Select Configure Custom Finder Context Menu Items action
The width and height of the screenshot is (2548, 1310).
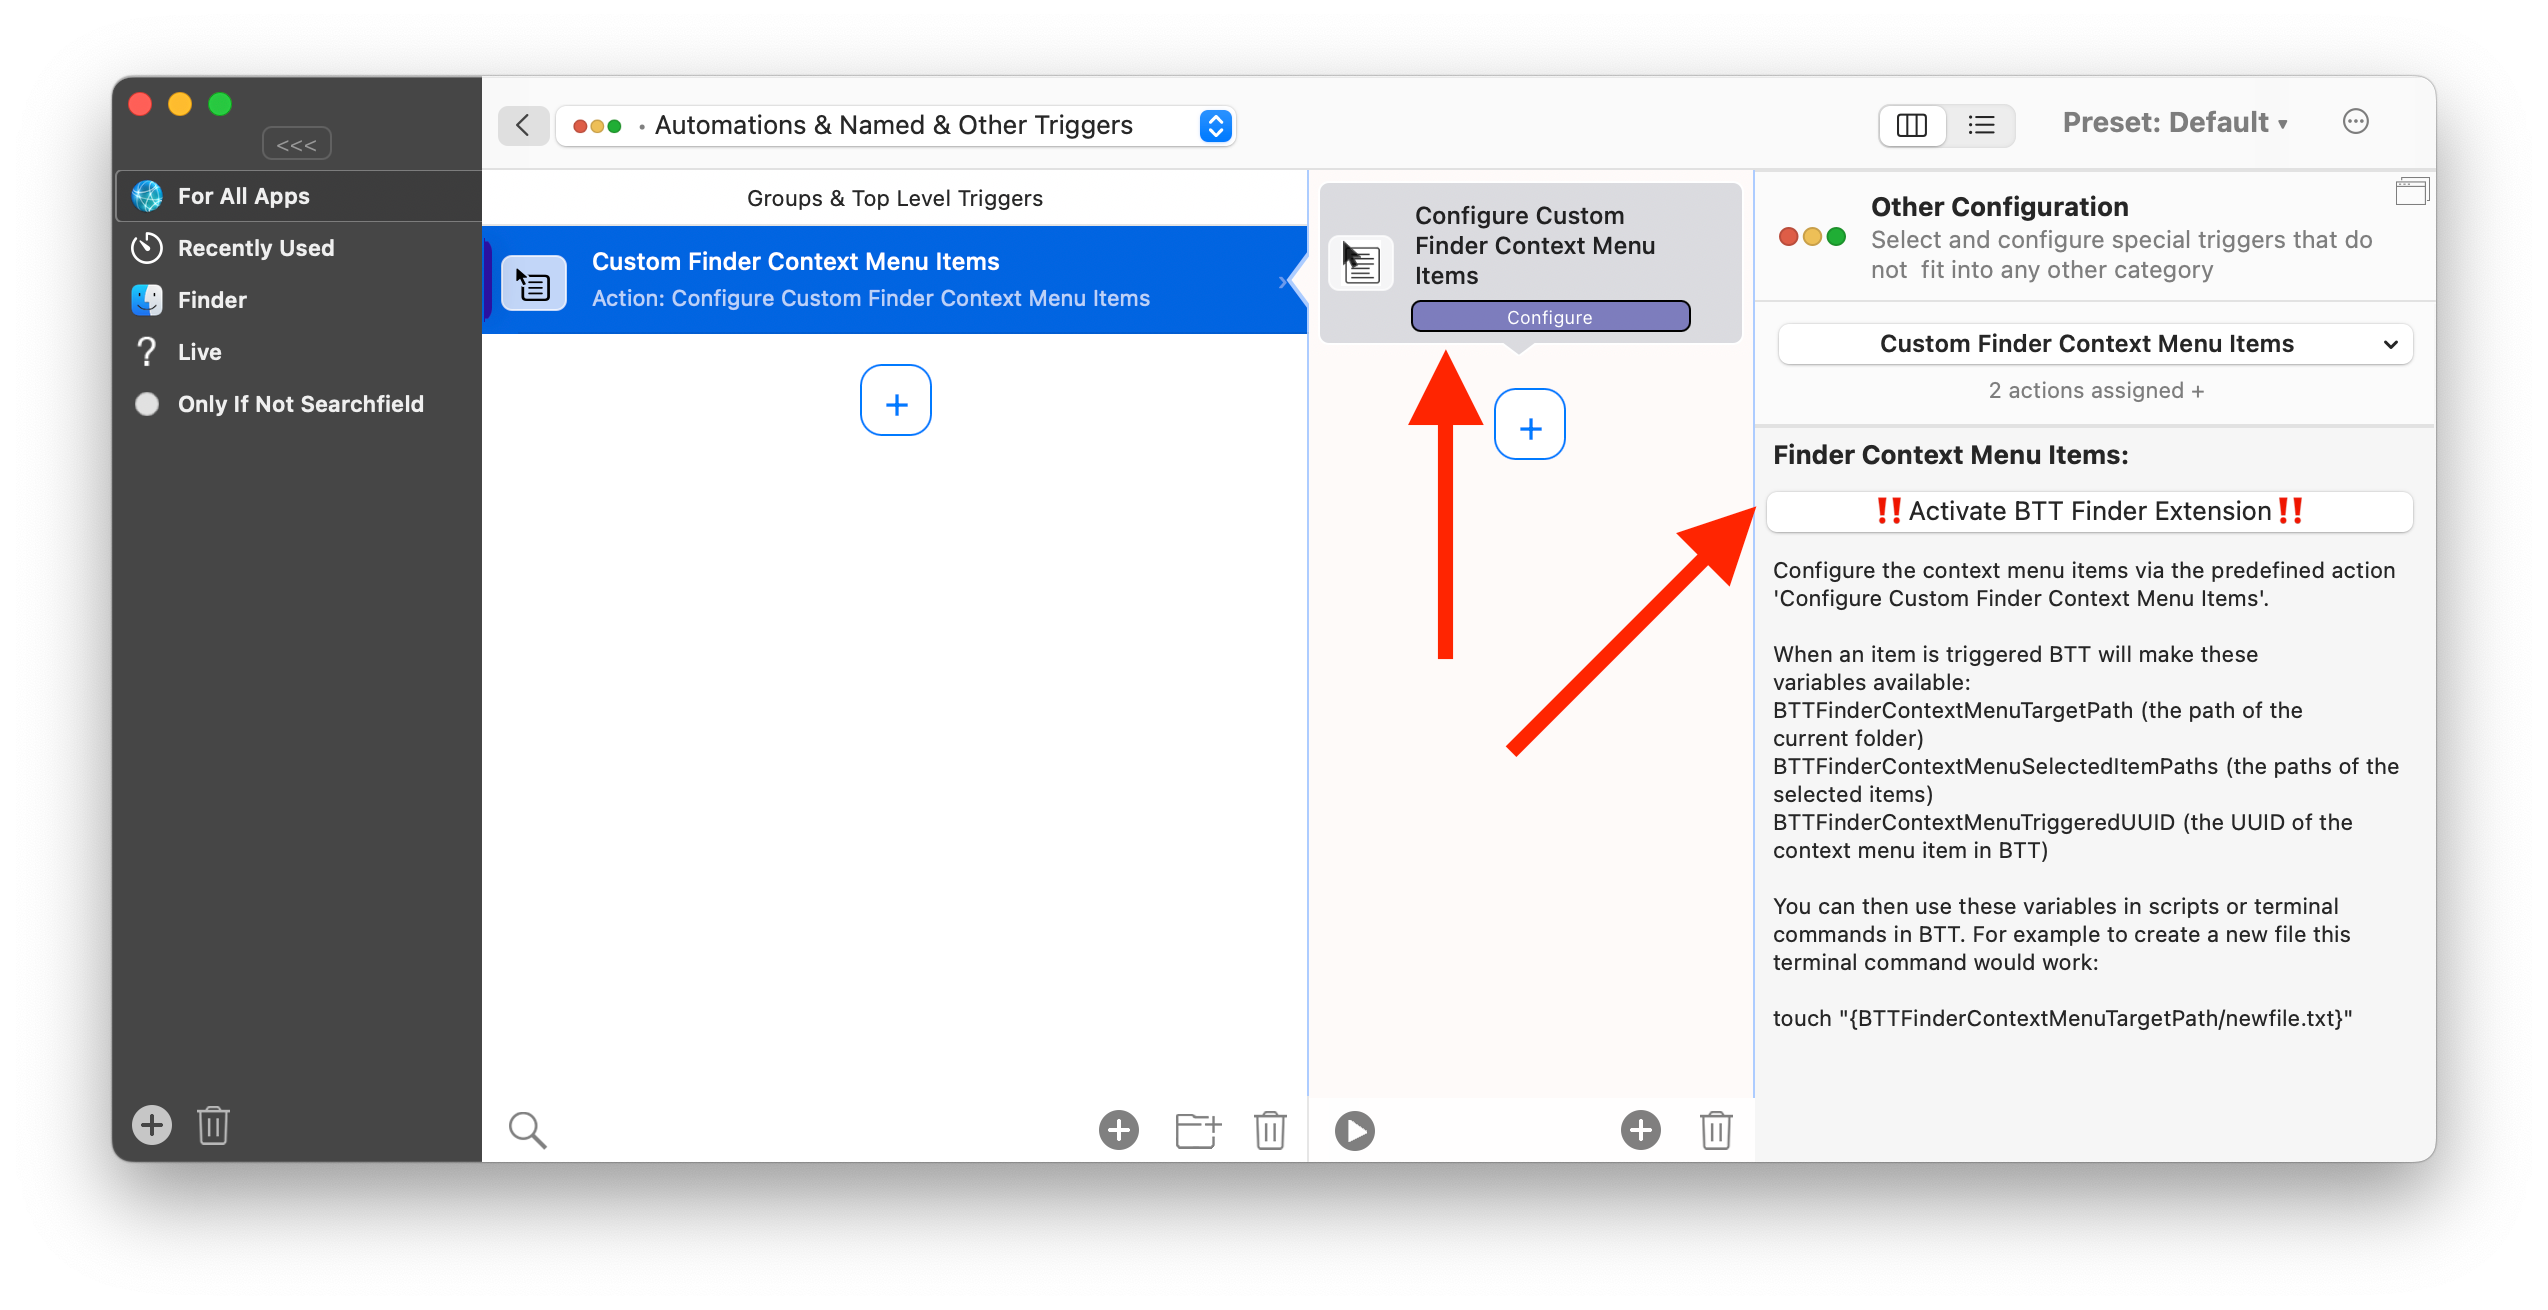coord(1530,262)
